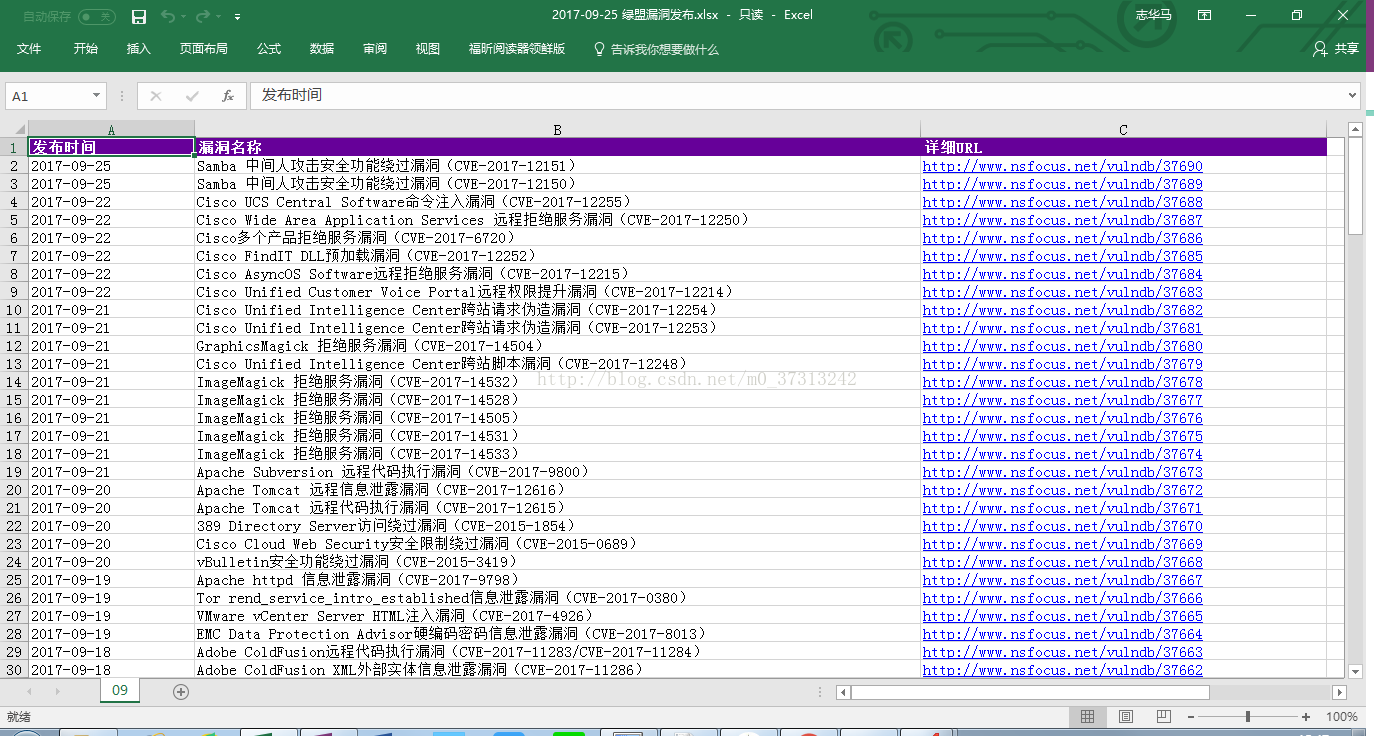This screenshot has width=1374, height=736.
Task: Select cell 漏洞名称 header
Action: point(557,147)
